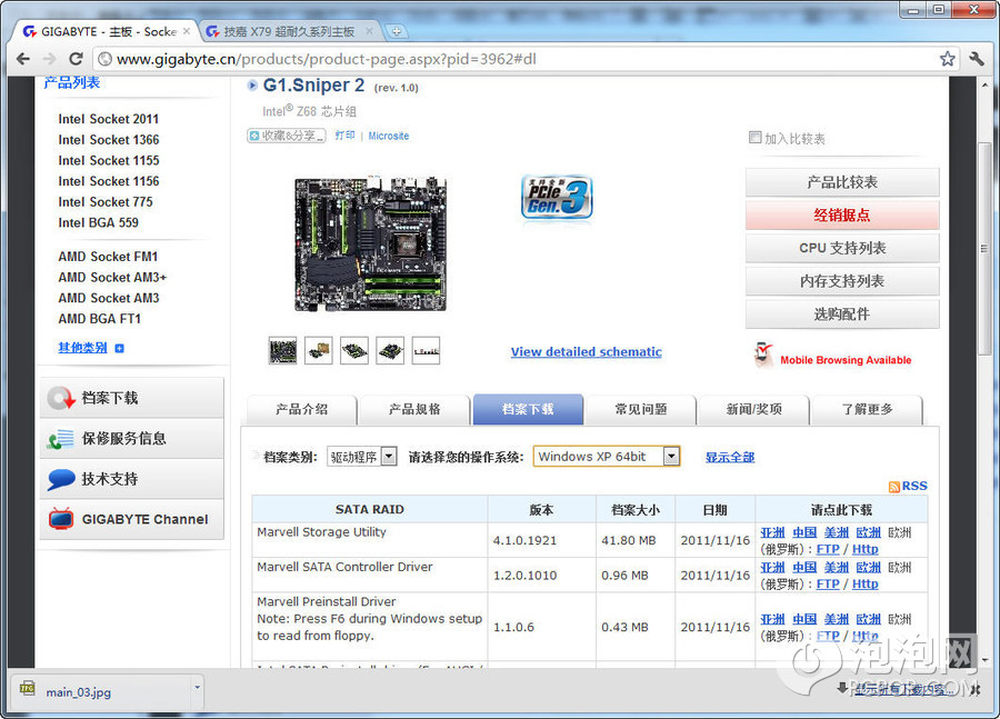Click the RSS feed icon
Screen dimensions: 1000x719
894,486
